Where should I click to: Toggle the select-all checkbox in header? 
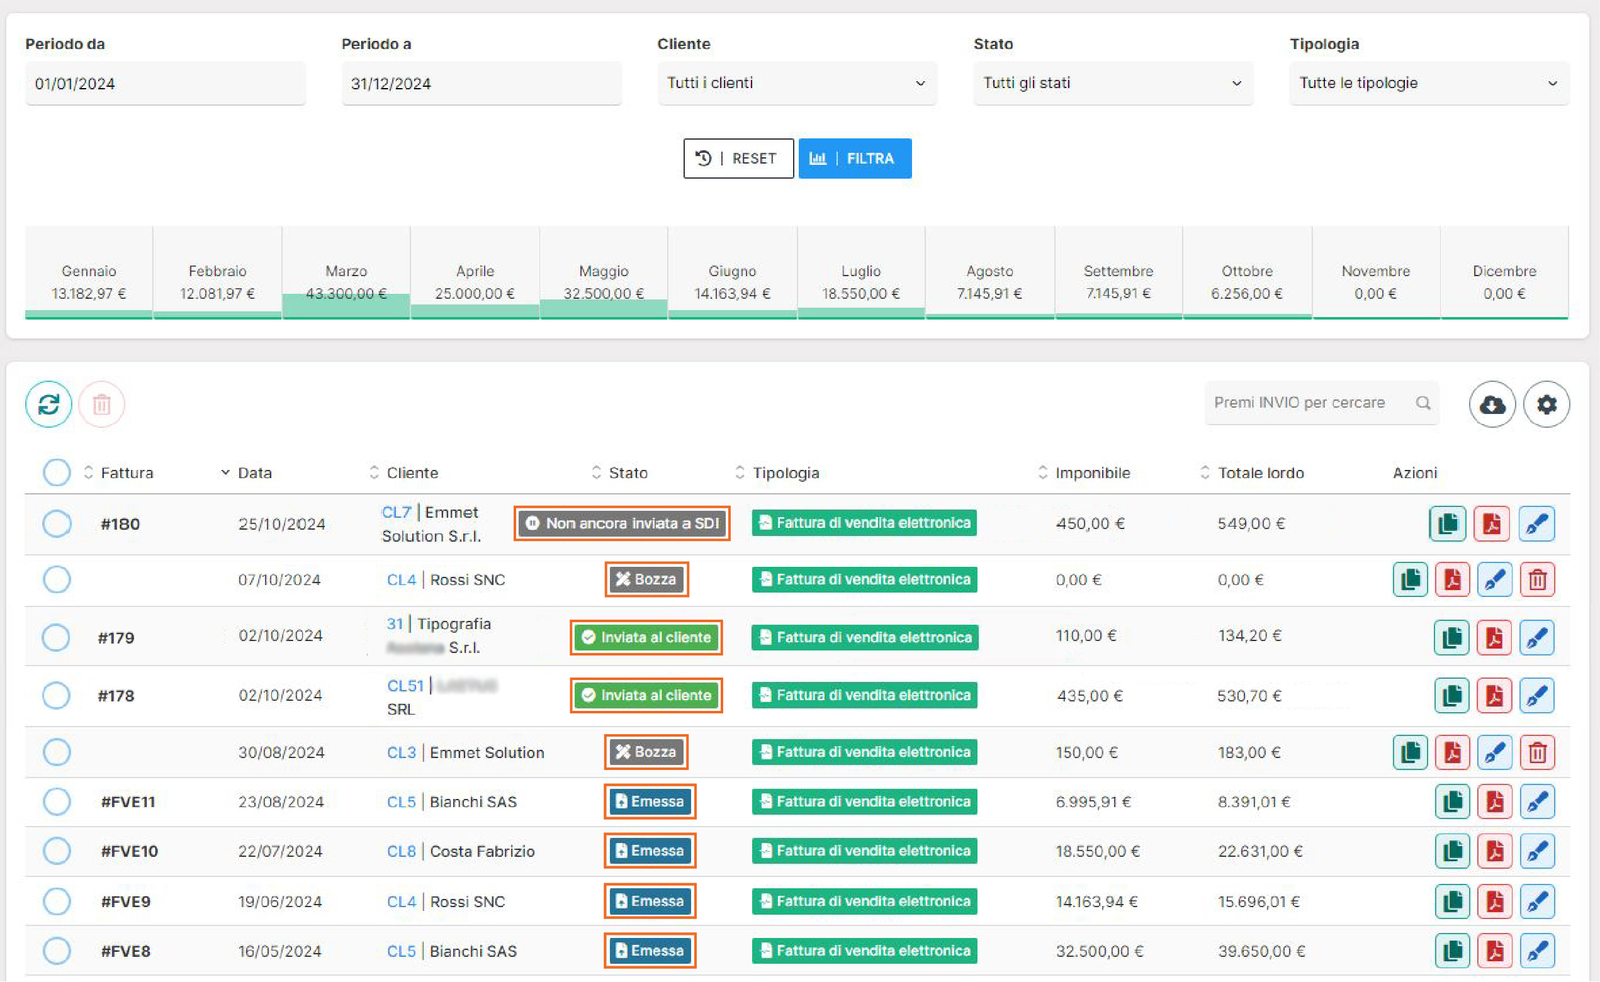click(x=57, y=473)
